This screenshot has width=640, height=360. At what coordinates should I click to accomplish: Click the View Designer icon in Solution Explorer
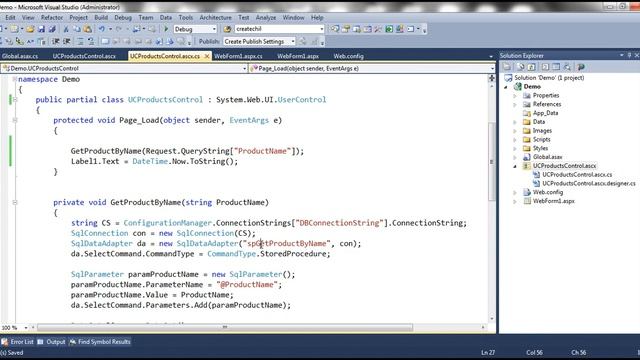coord(556,67)
